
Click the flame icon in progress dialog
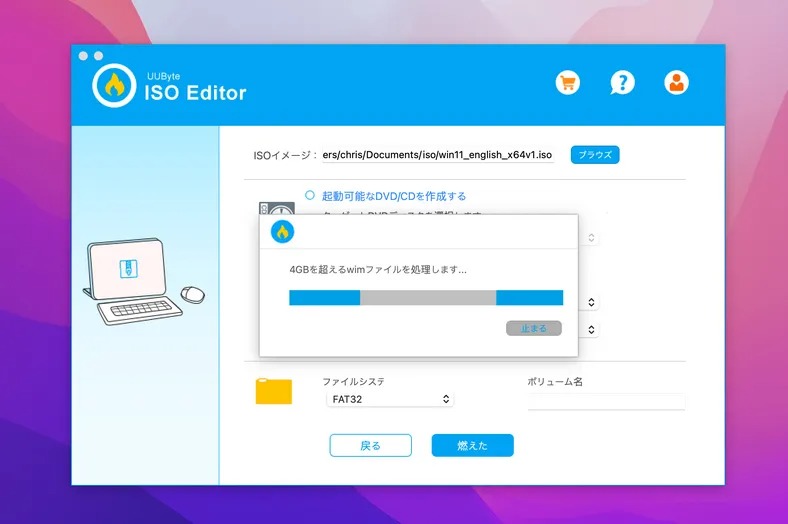(282, 232)
